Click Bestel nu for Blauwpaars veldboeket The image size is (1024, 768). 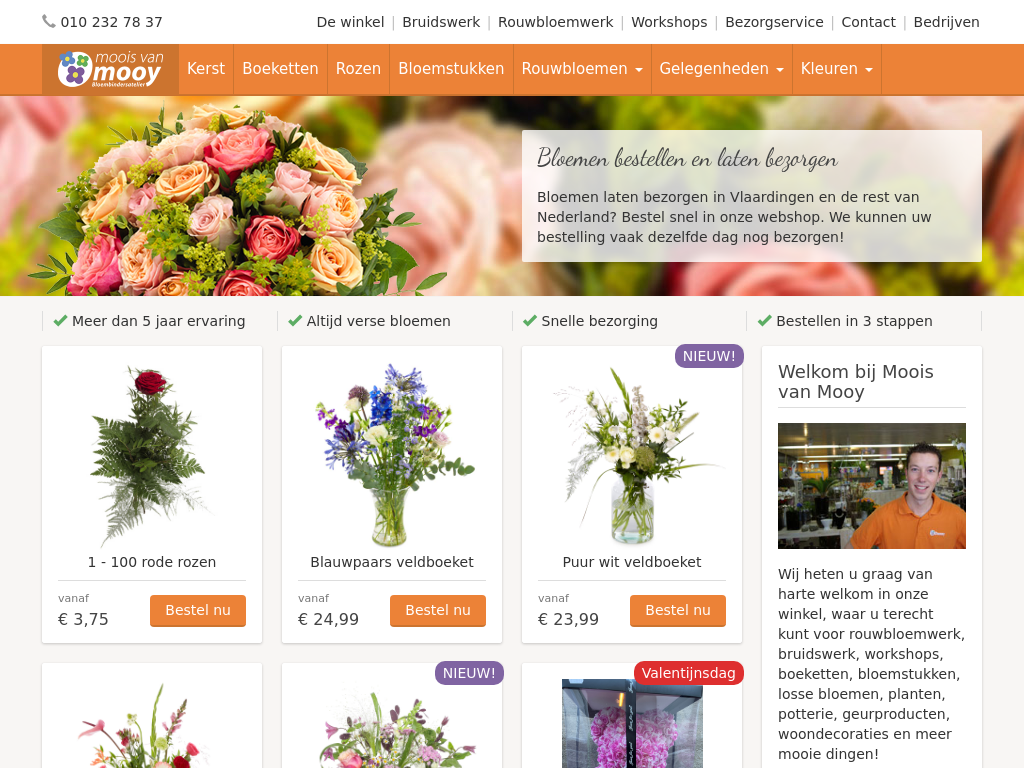[x=438, y=611]
